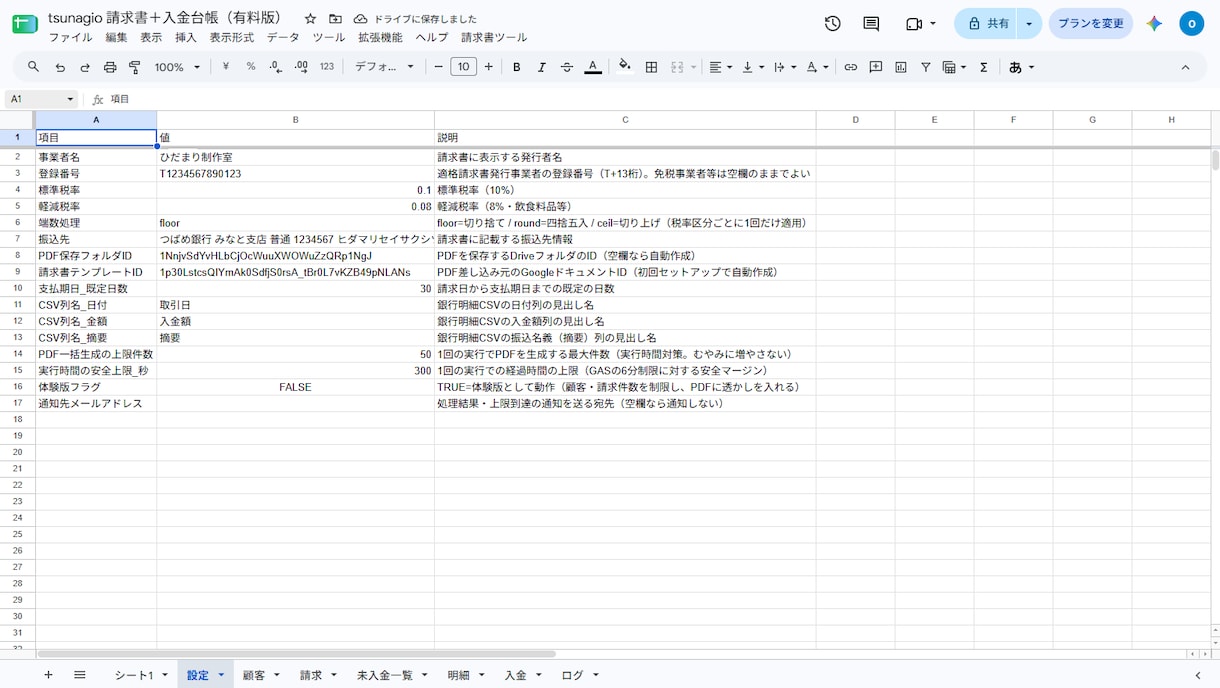Open the functions sigma menu
Viewport: 1220px width, 688px height.
click(984, 67)
